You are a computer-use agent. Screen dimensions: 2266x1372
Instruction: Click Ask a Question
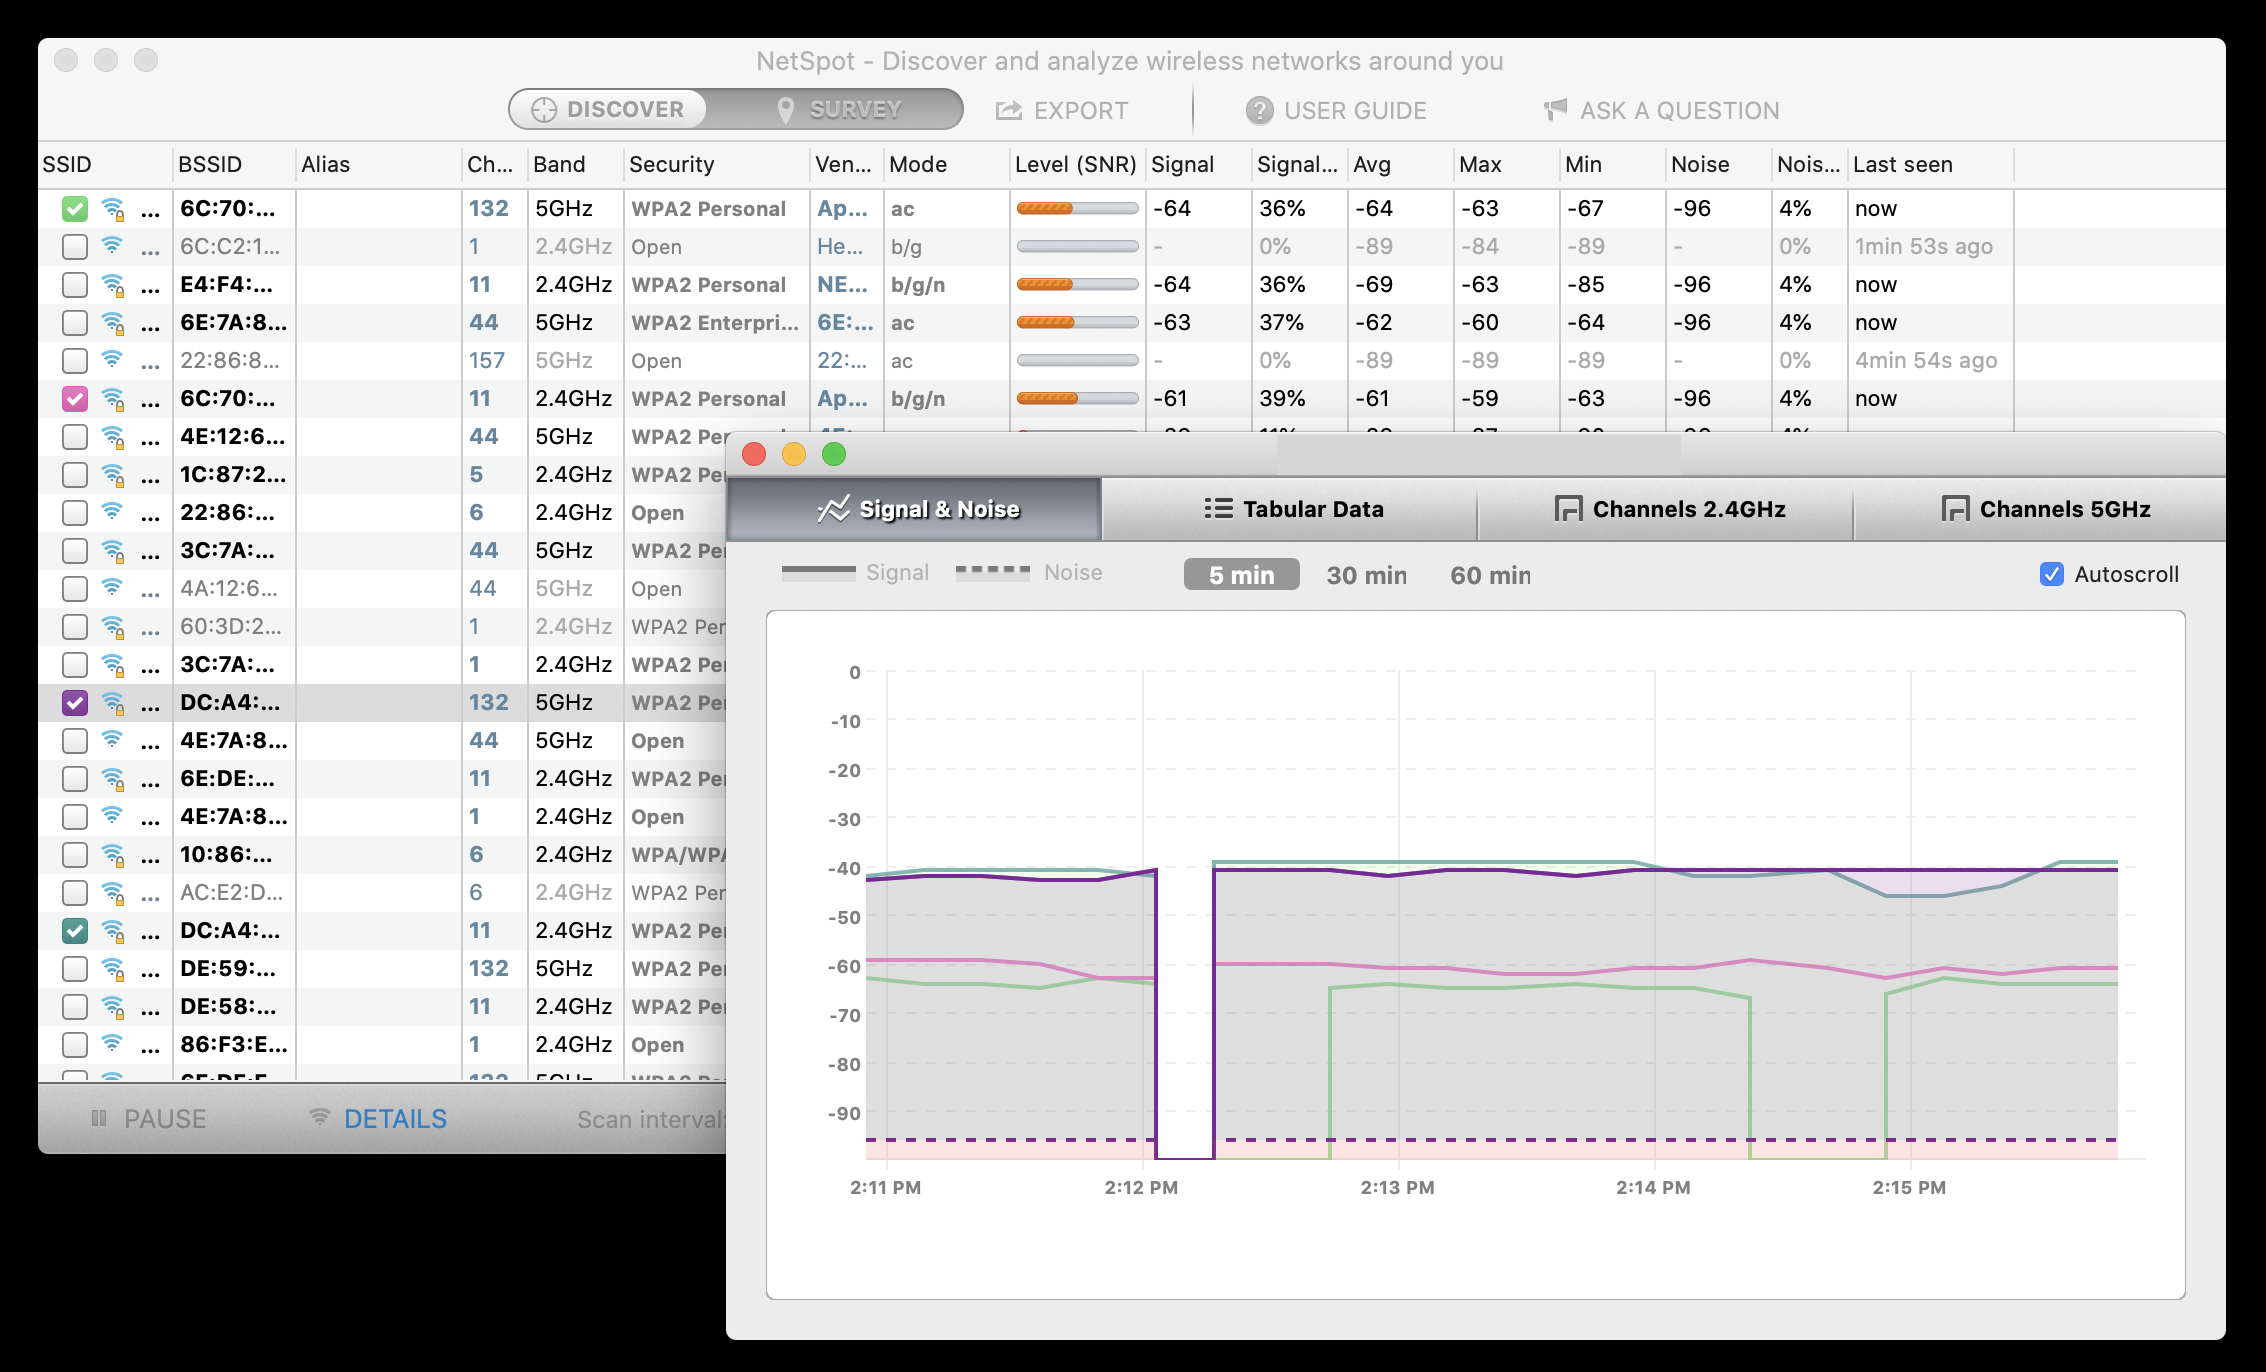1661,110
